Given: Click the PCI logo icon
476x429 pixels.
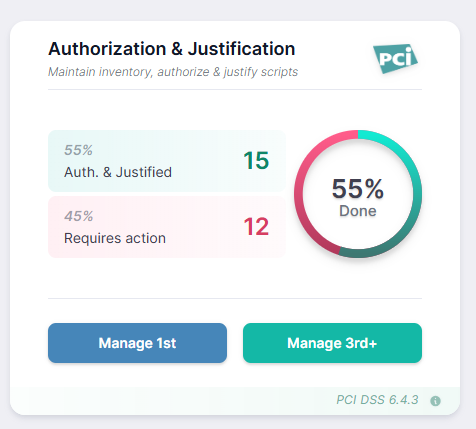Looking at the screenshot, I should tap(395, 58).
